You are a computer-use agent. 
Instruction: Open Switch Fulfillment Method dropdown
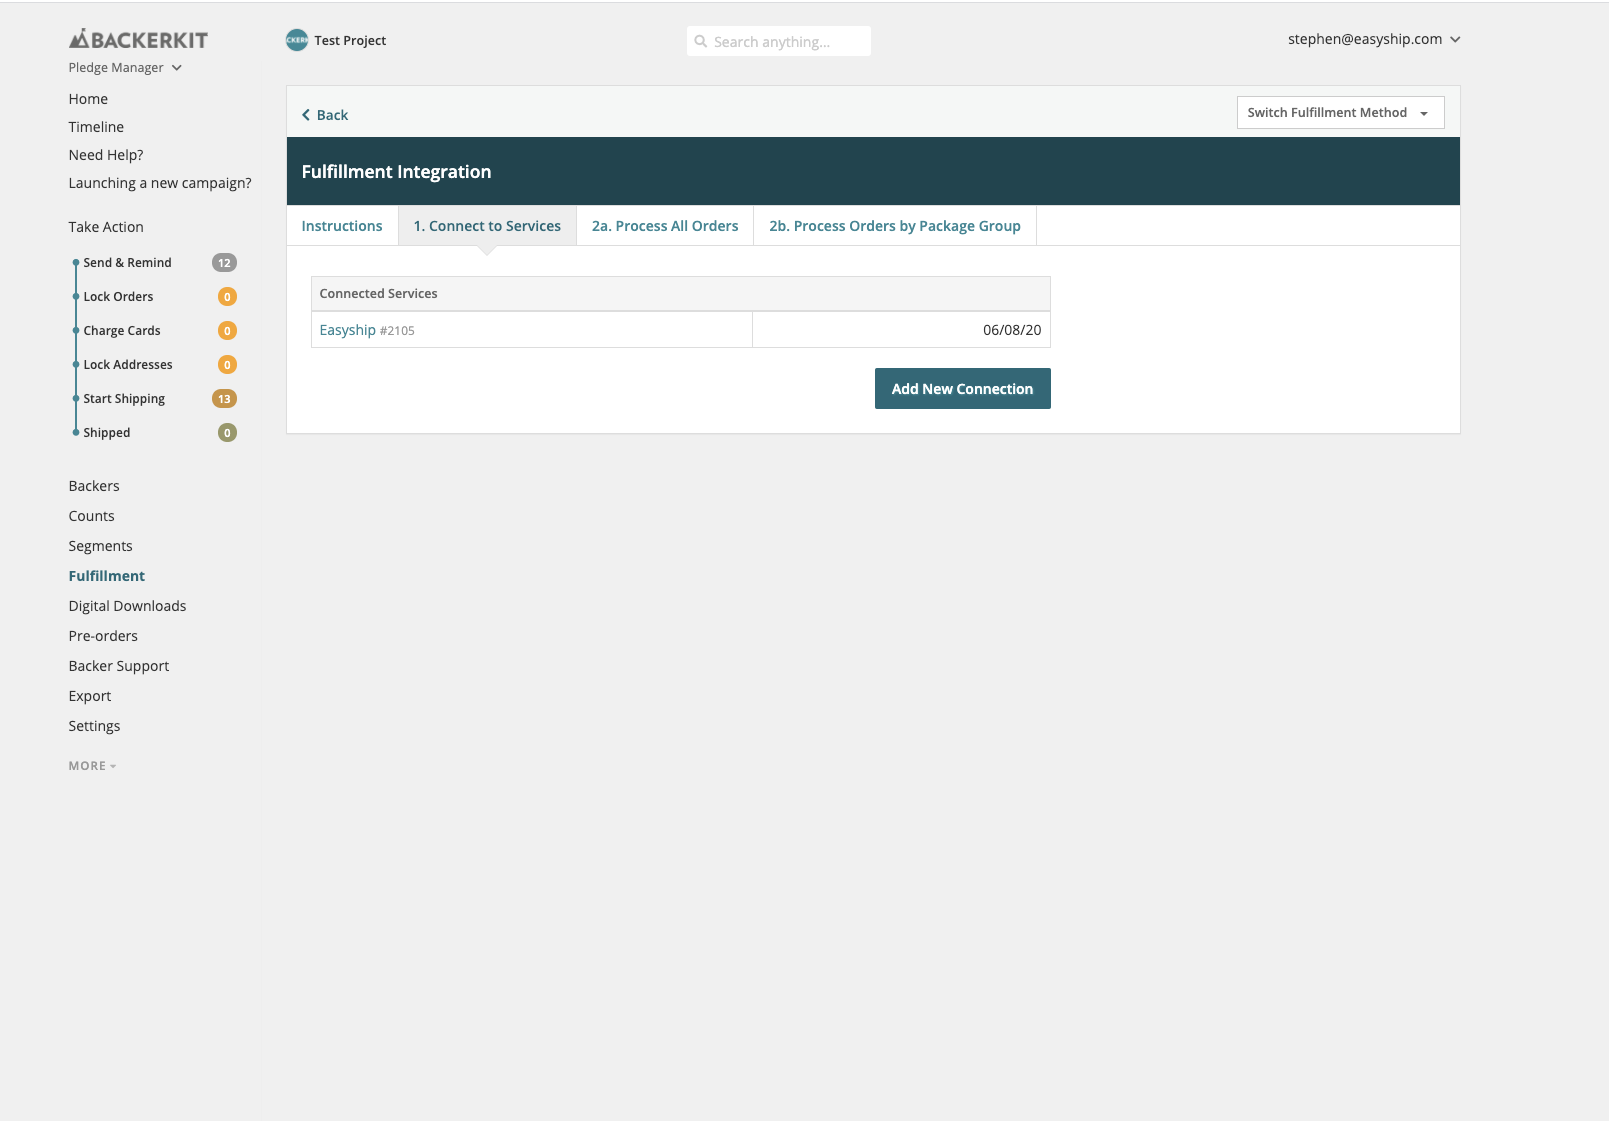pyautogui.click(x=1340, y=113)
